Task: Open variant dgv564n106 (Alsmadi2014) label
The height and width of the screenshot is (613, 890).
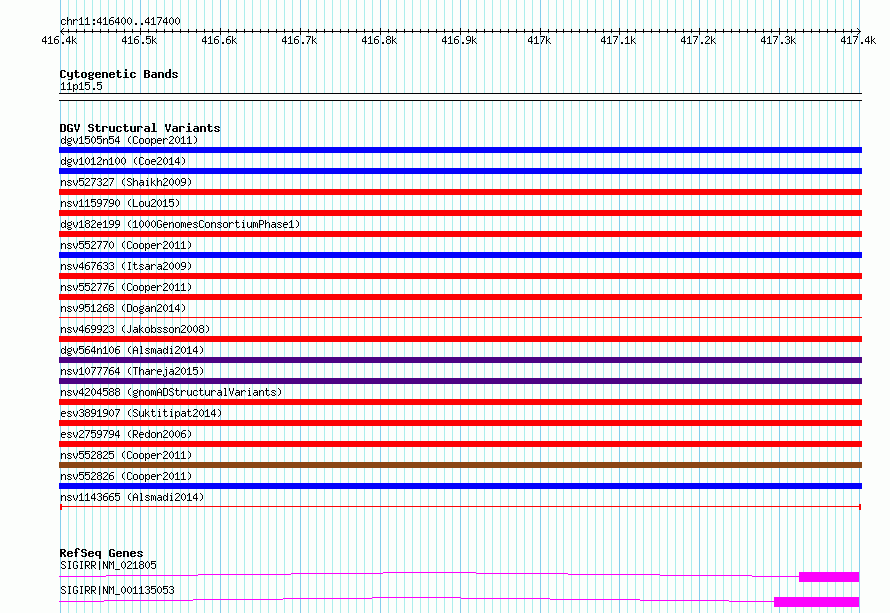Action: (132, 350)
